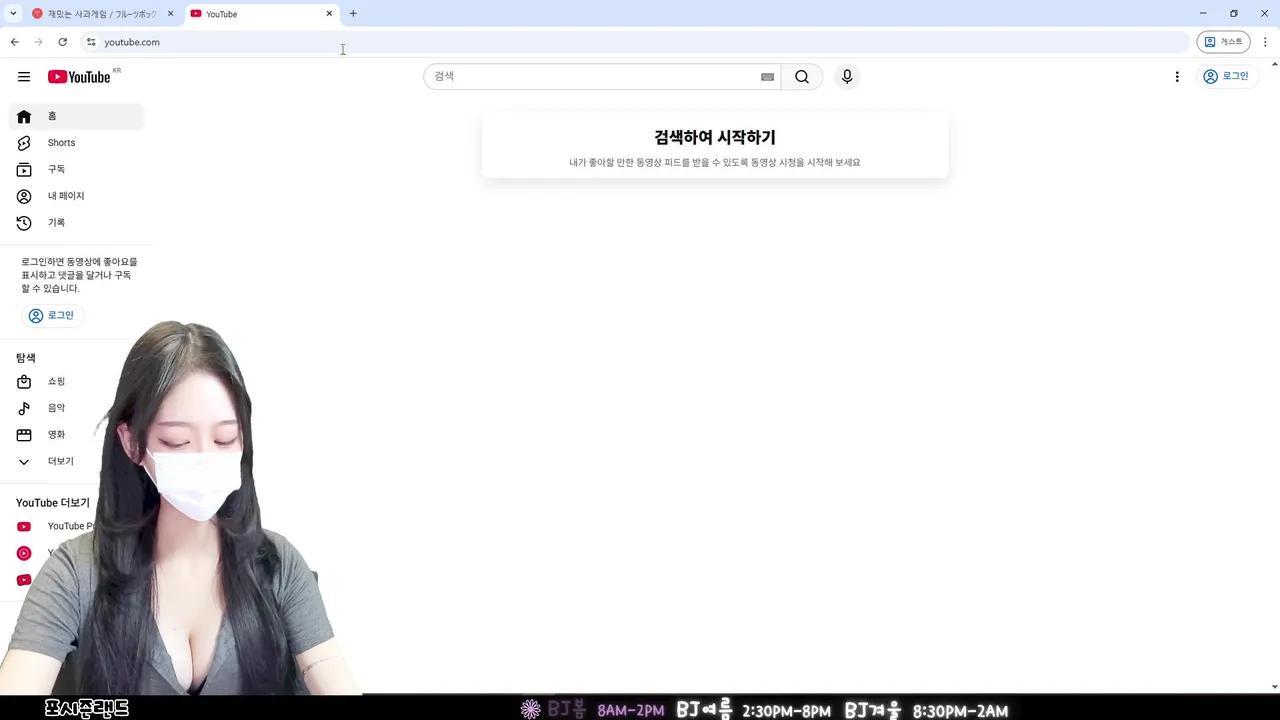The height and width of the screenshot is (720, 1280).
Task: Click the page scrollbar up arrow
Action: (x=1274, y=64)
